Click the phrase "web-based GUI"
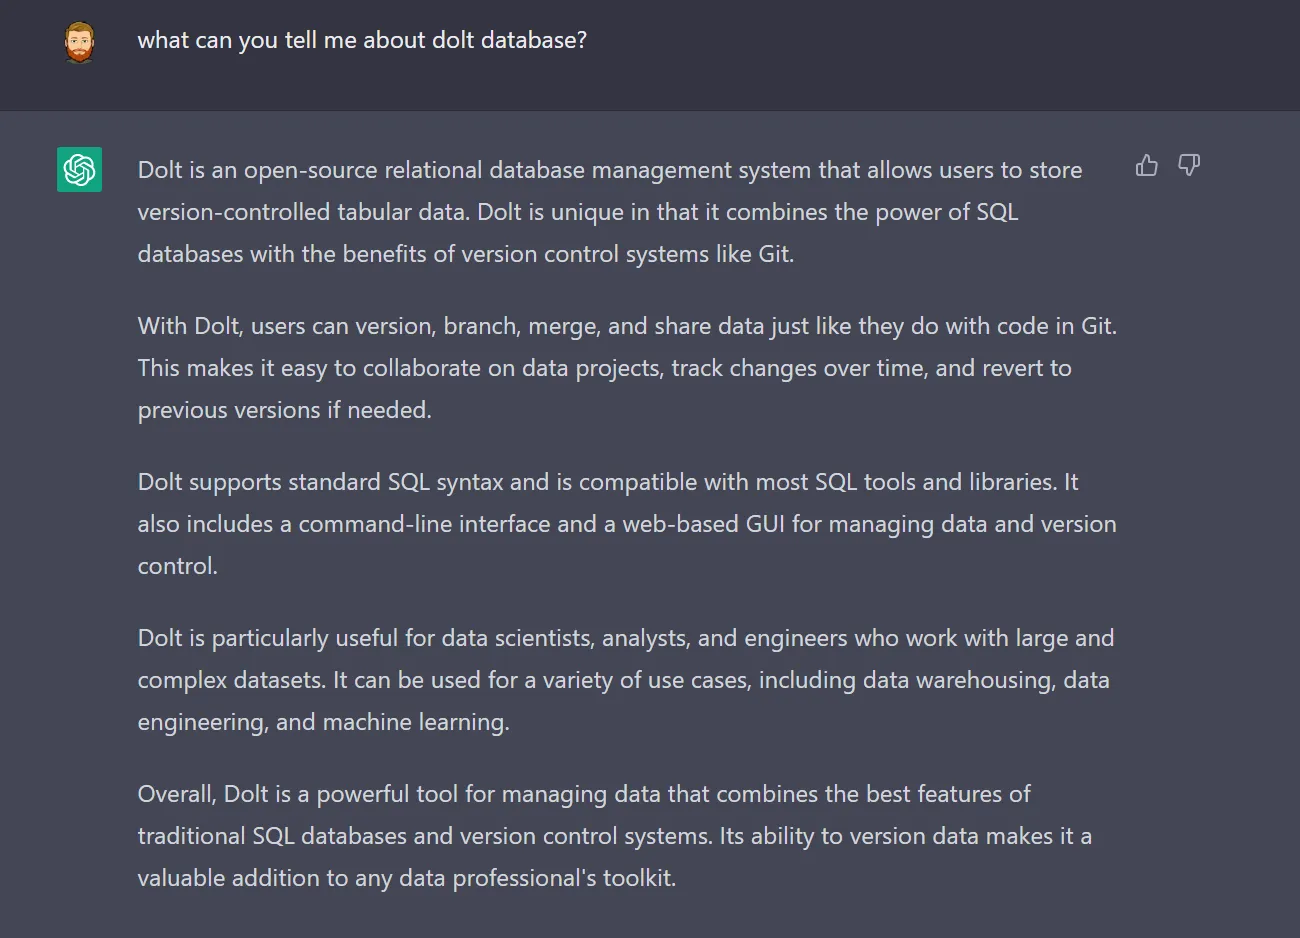The height and width of the screenshot is (938, 1300). (703, 524)
